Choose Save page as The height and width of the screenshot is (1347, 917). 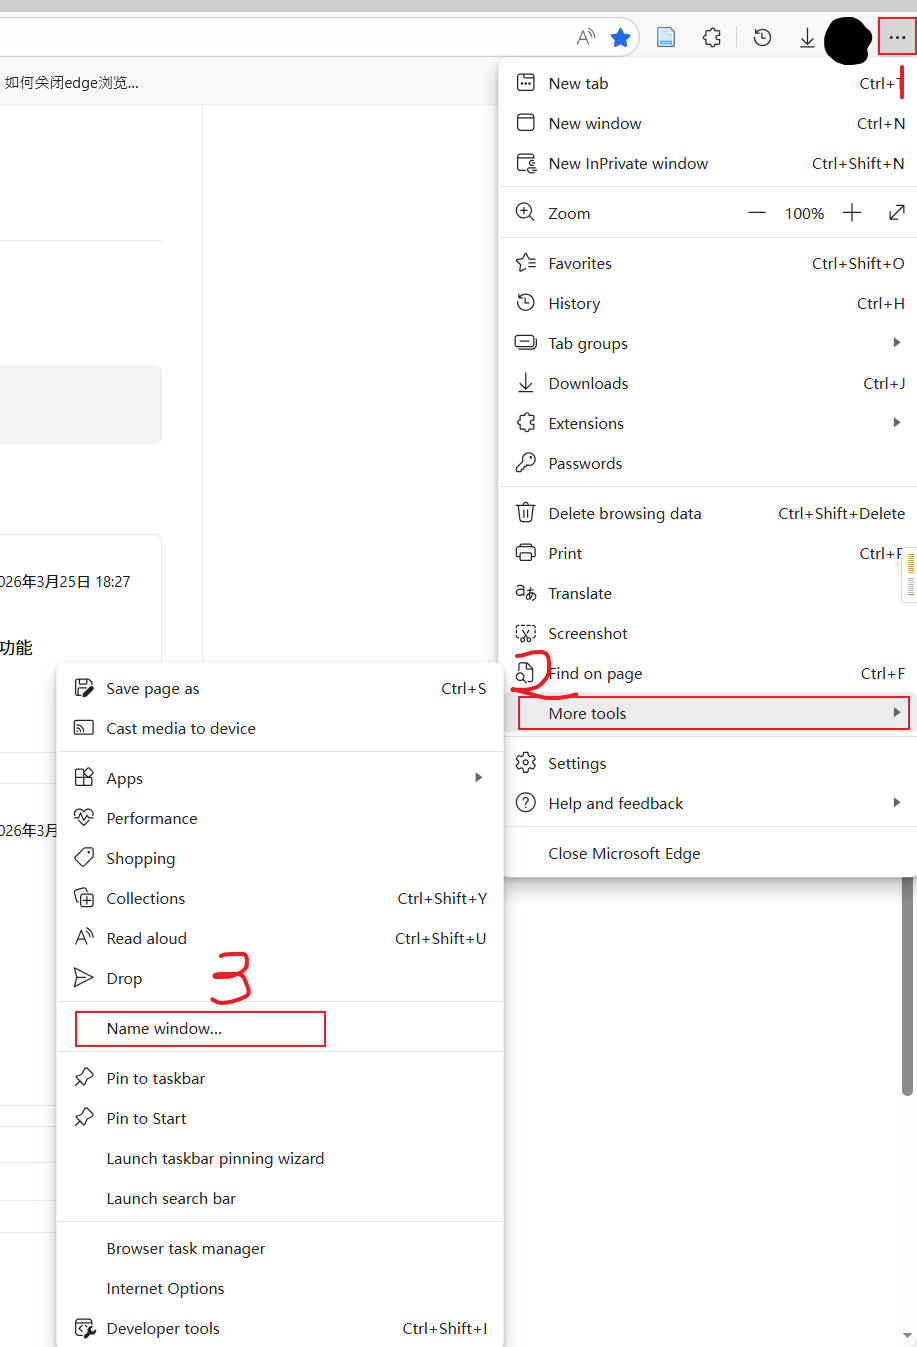click(x=280, y=688)
